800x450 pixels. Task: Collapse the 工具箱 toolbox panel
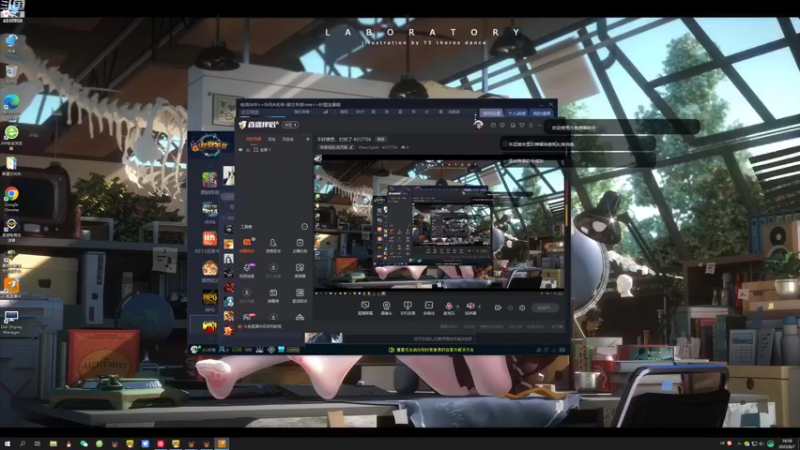305,227
